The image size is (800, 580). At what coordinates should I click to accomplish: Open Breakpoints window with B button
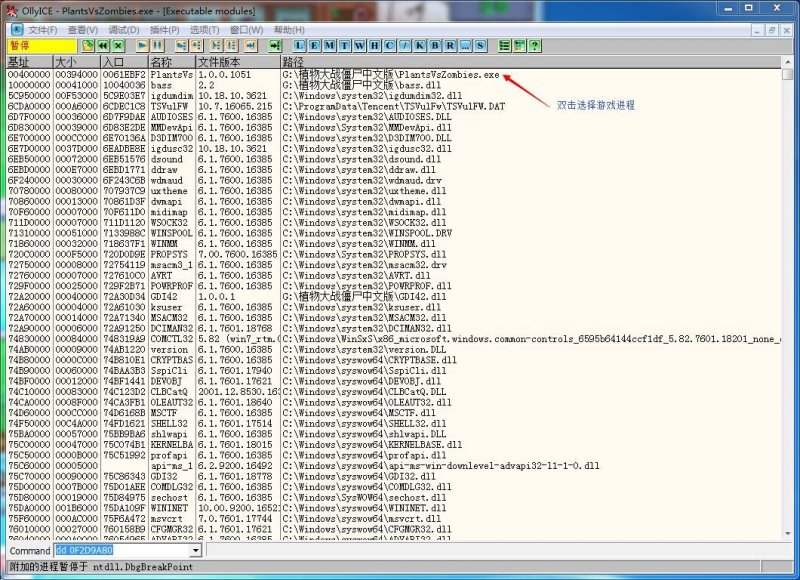tap(435, 46)
